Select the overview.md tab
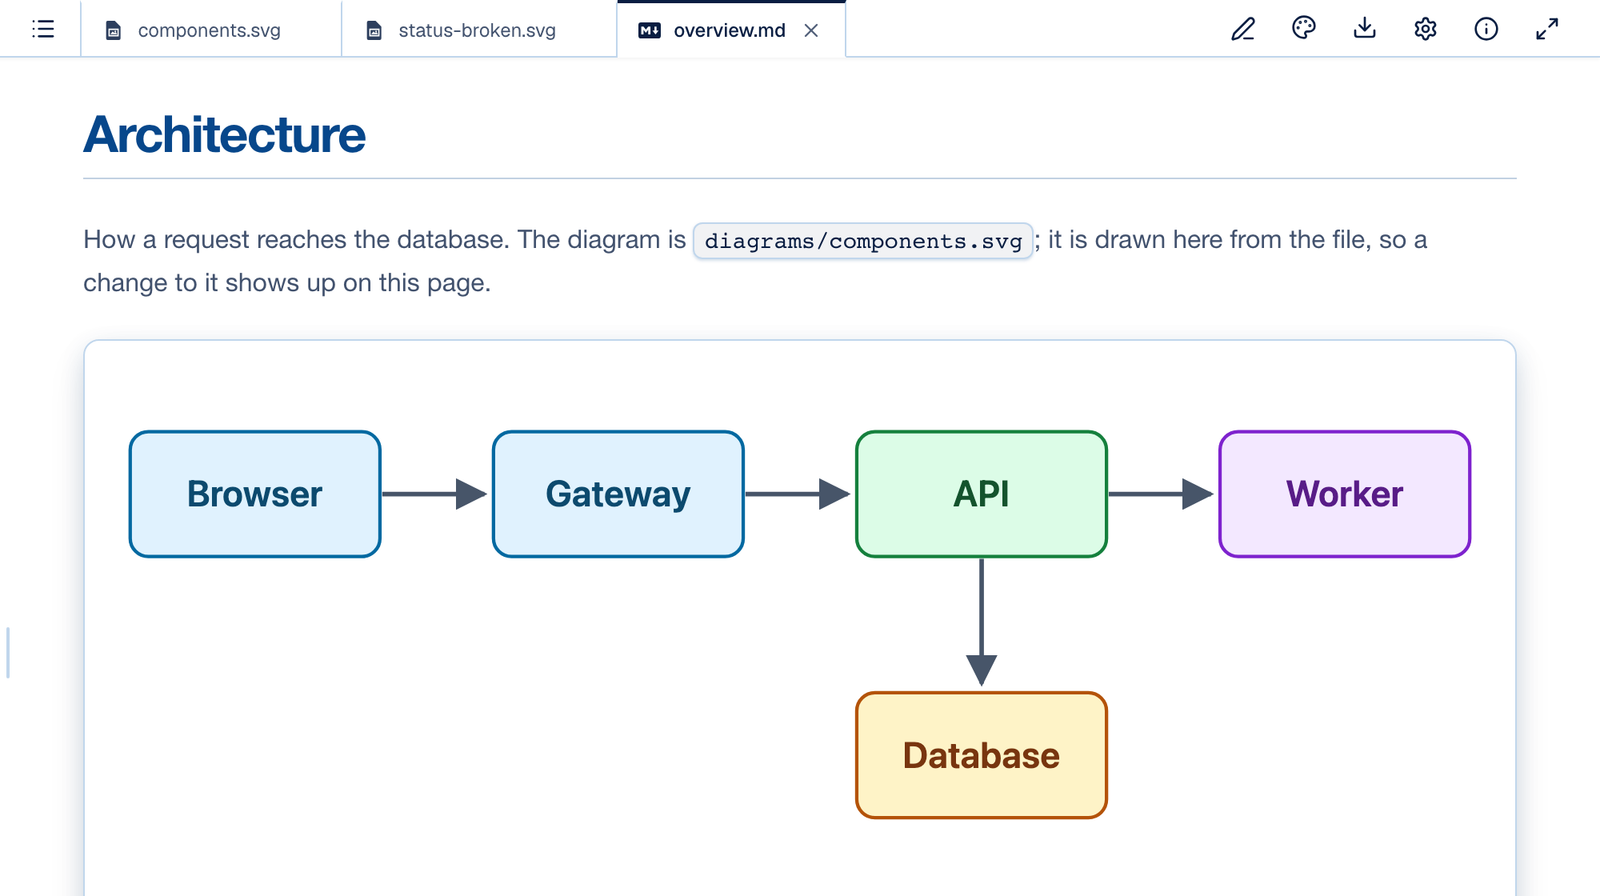This screenshot has height=896, width=1600. (731, 30)
